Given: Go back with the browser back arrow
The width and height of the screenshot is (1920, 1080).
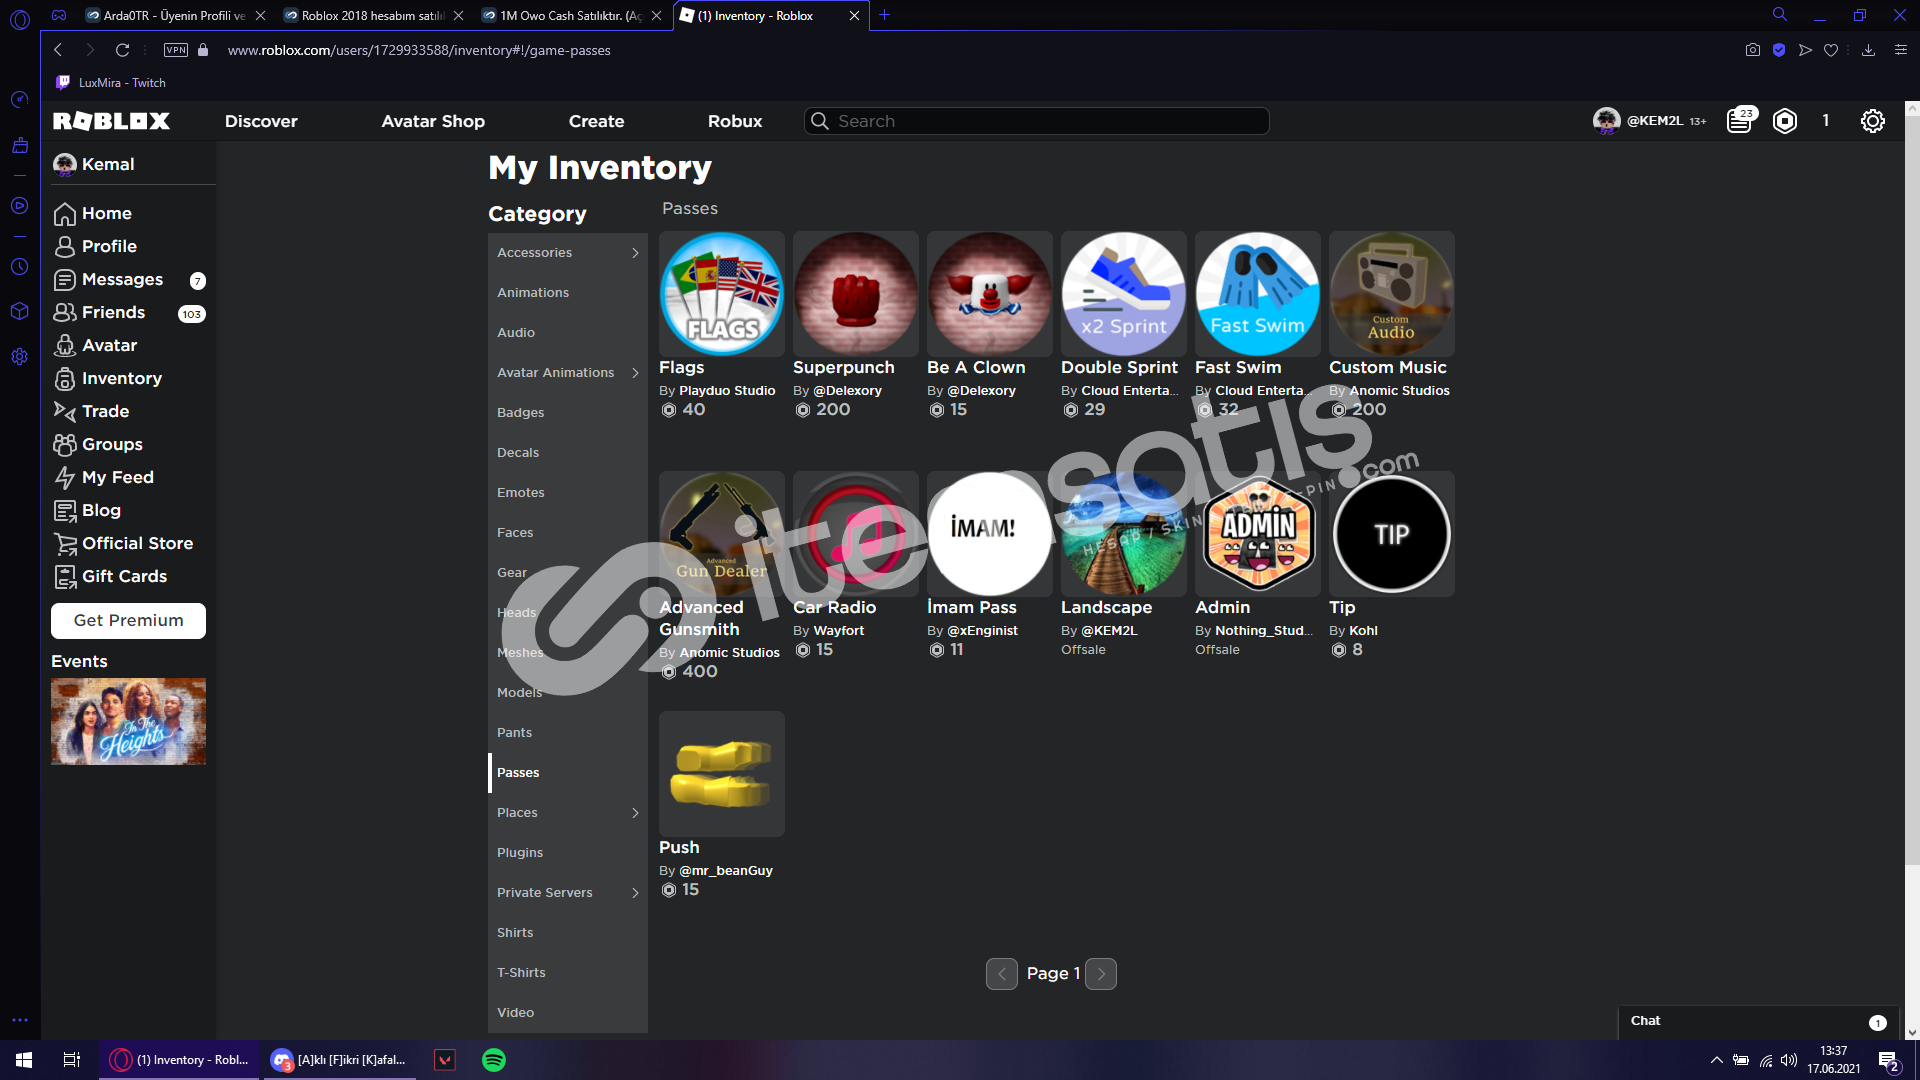Looking at the screenshot, I should [x=58, y=50].
